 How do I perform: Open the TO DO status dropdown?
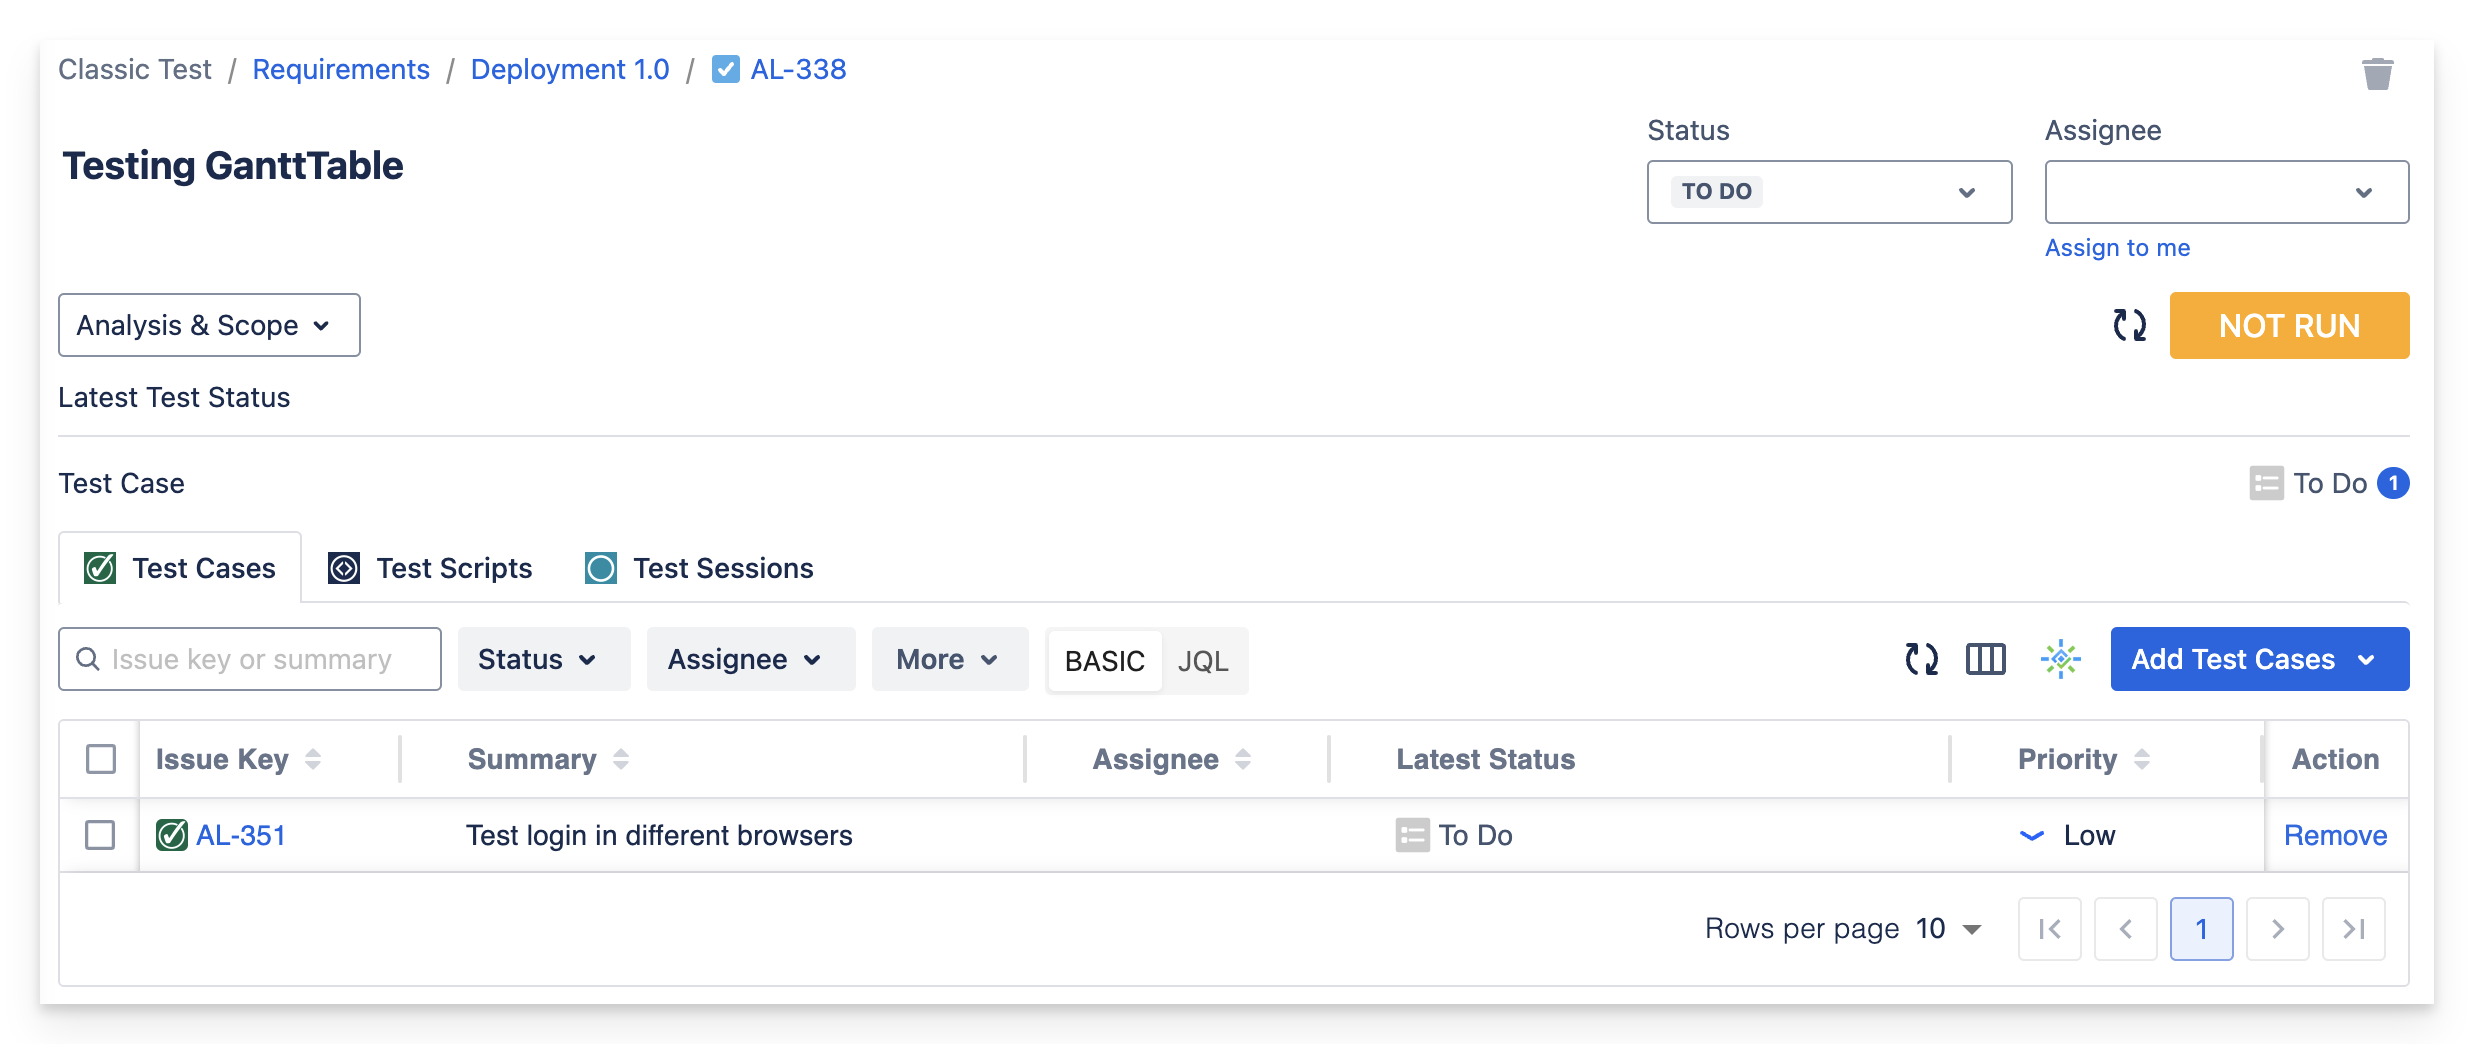point(1829,192)
